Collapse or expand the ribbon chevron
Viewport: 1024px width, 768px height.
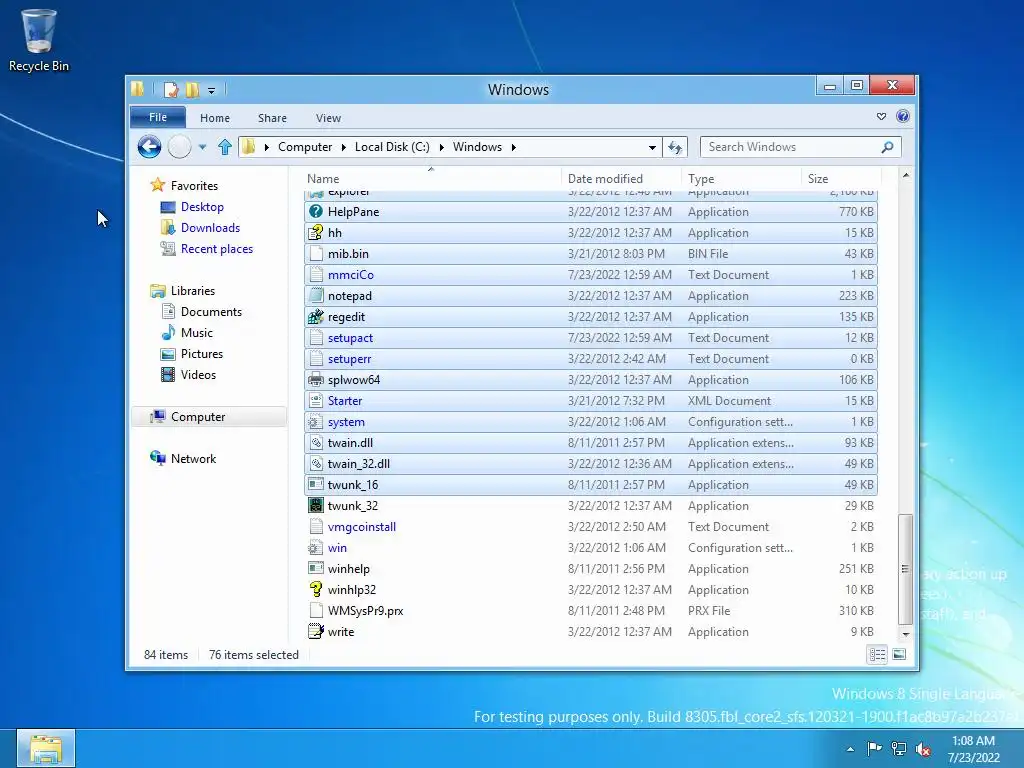click(881, 116)
